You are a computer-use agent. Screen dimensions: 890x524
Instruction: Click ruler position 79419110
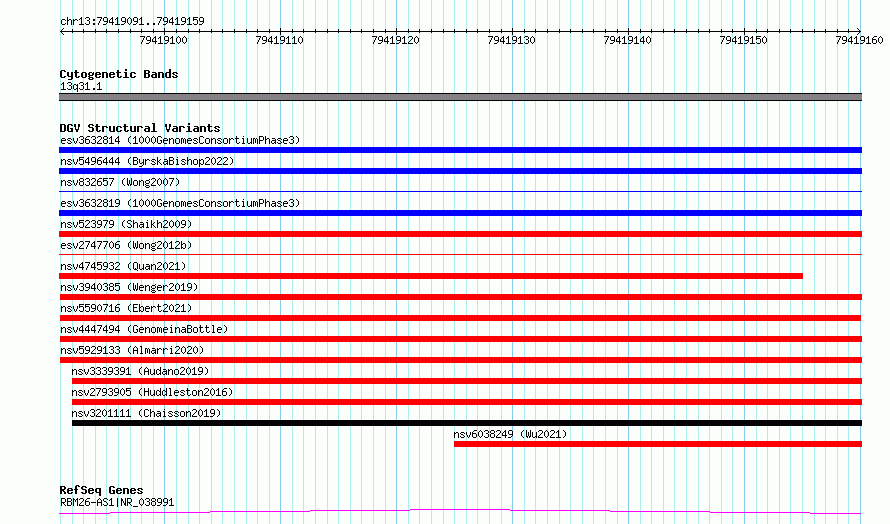click(279, 40)
